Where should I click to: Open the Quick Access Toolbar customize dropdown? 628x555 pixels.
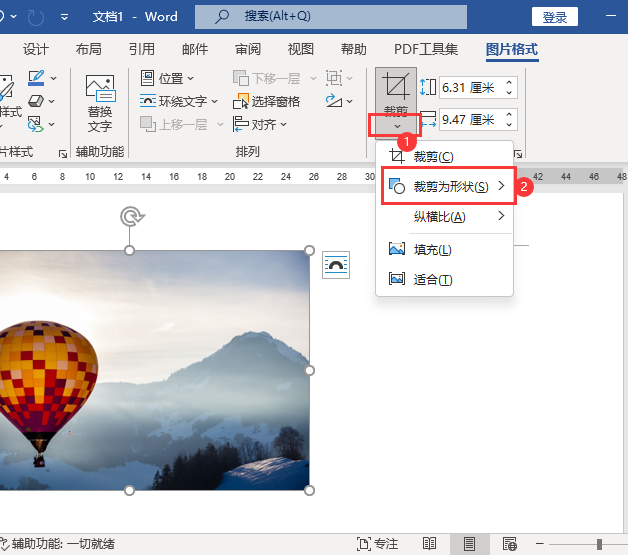pos(64,17)
